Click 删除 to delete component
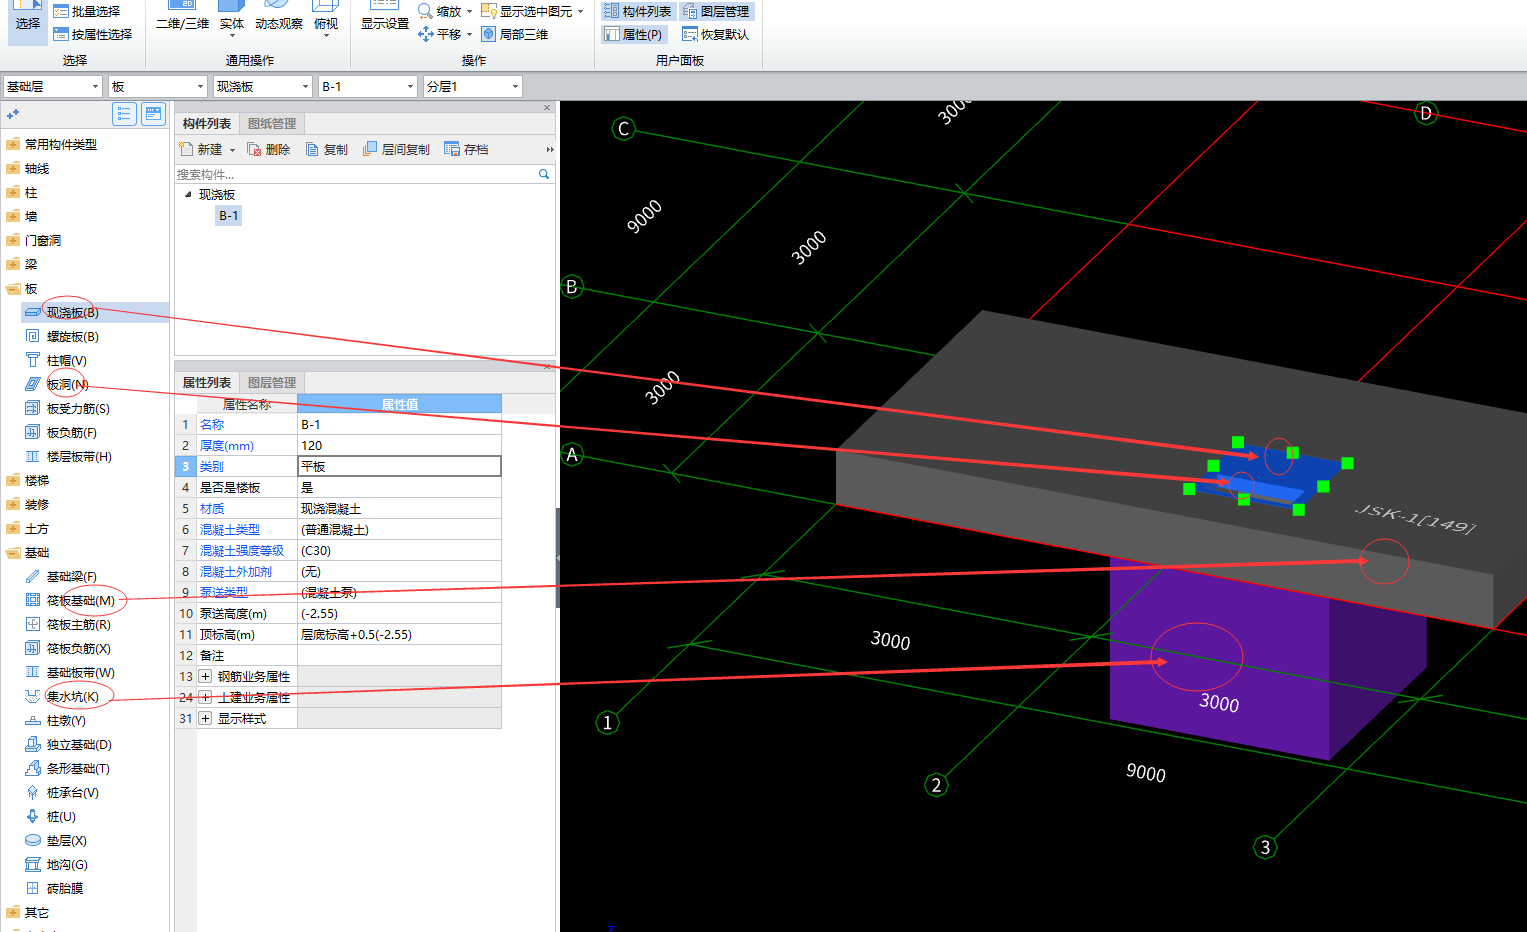Screen dimensions: 1527x932 [x=269, y=150]
